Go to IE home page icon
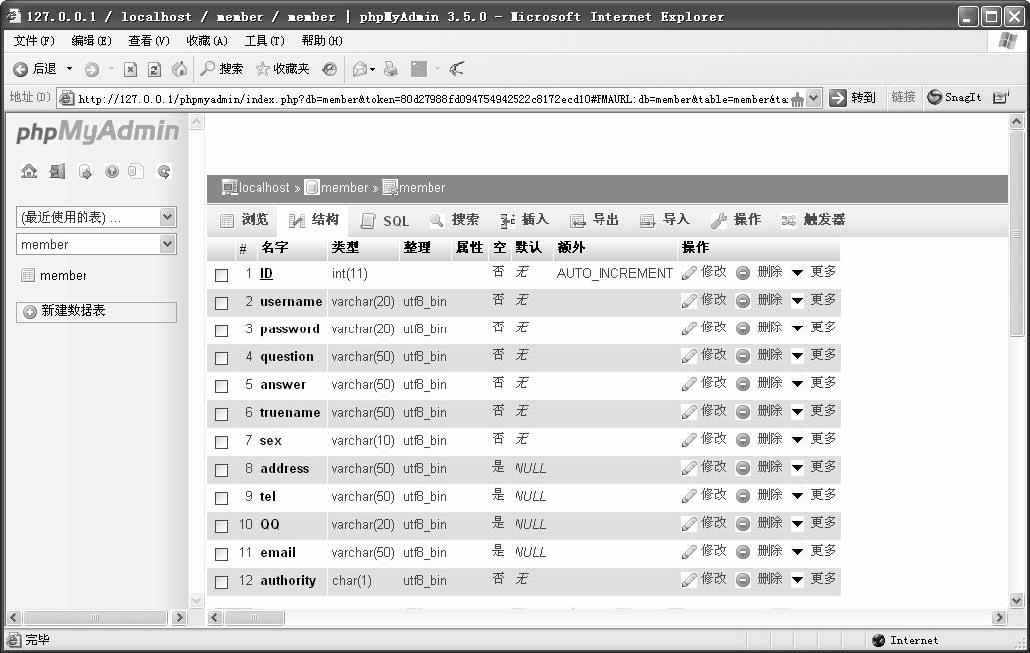The height and width of the screenshot is (653, 1030). point(179,69)
